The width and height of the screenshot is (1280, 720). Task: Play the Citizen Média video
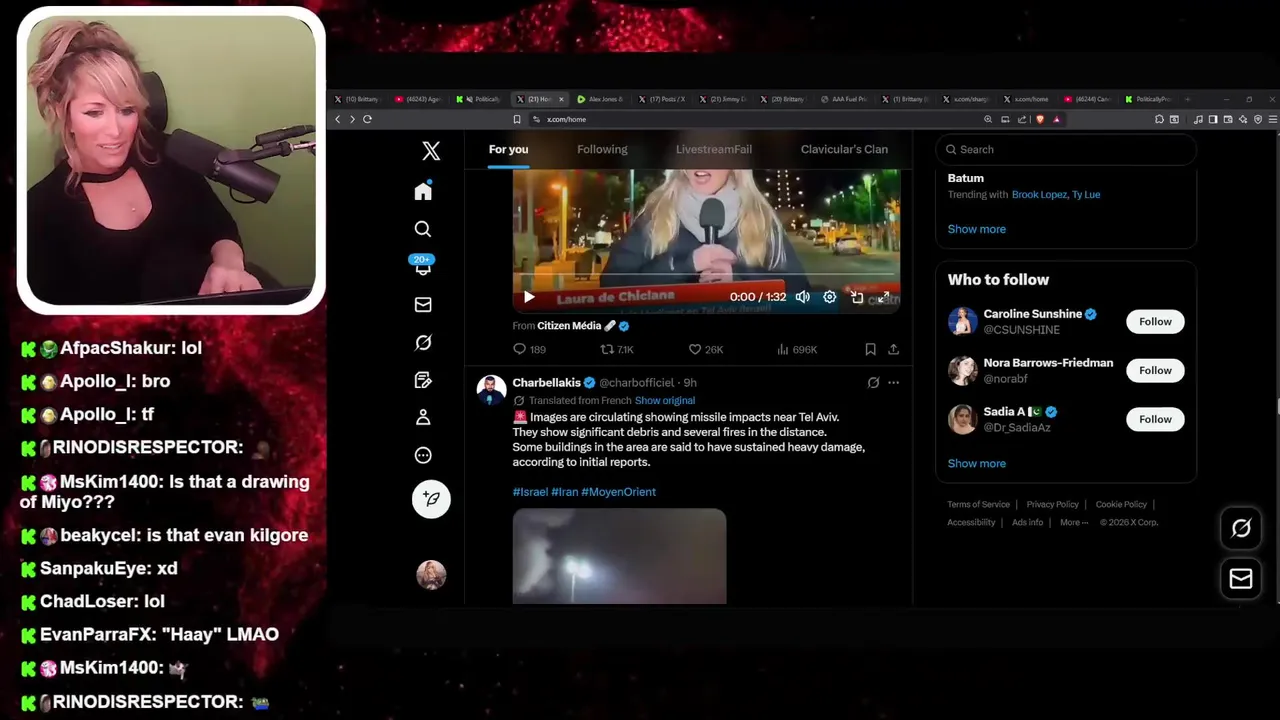pyautogui.click(x=529, y=297)
